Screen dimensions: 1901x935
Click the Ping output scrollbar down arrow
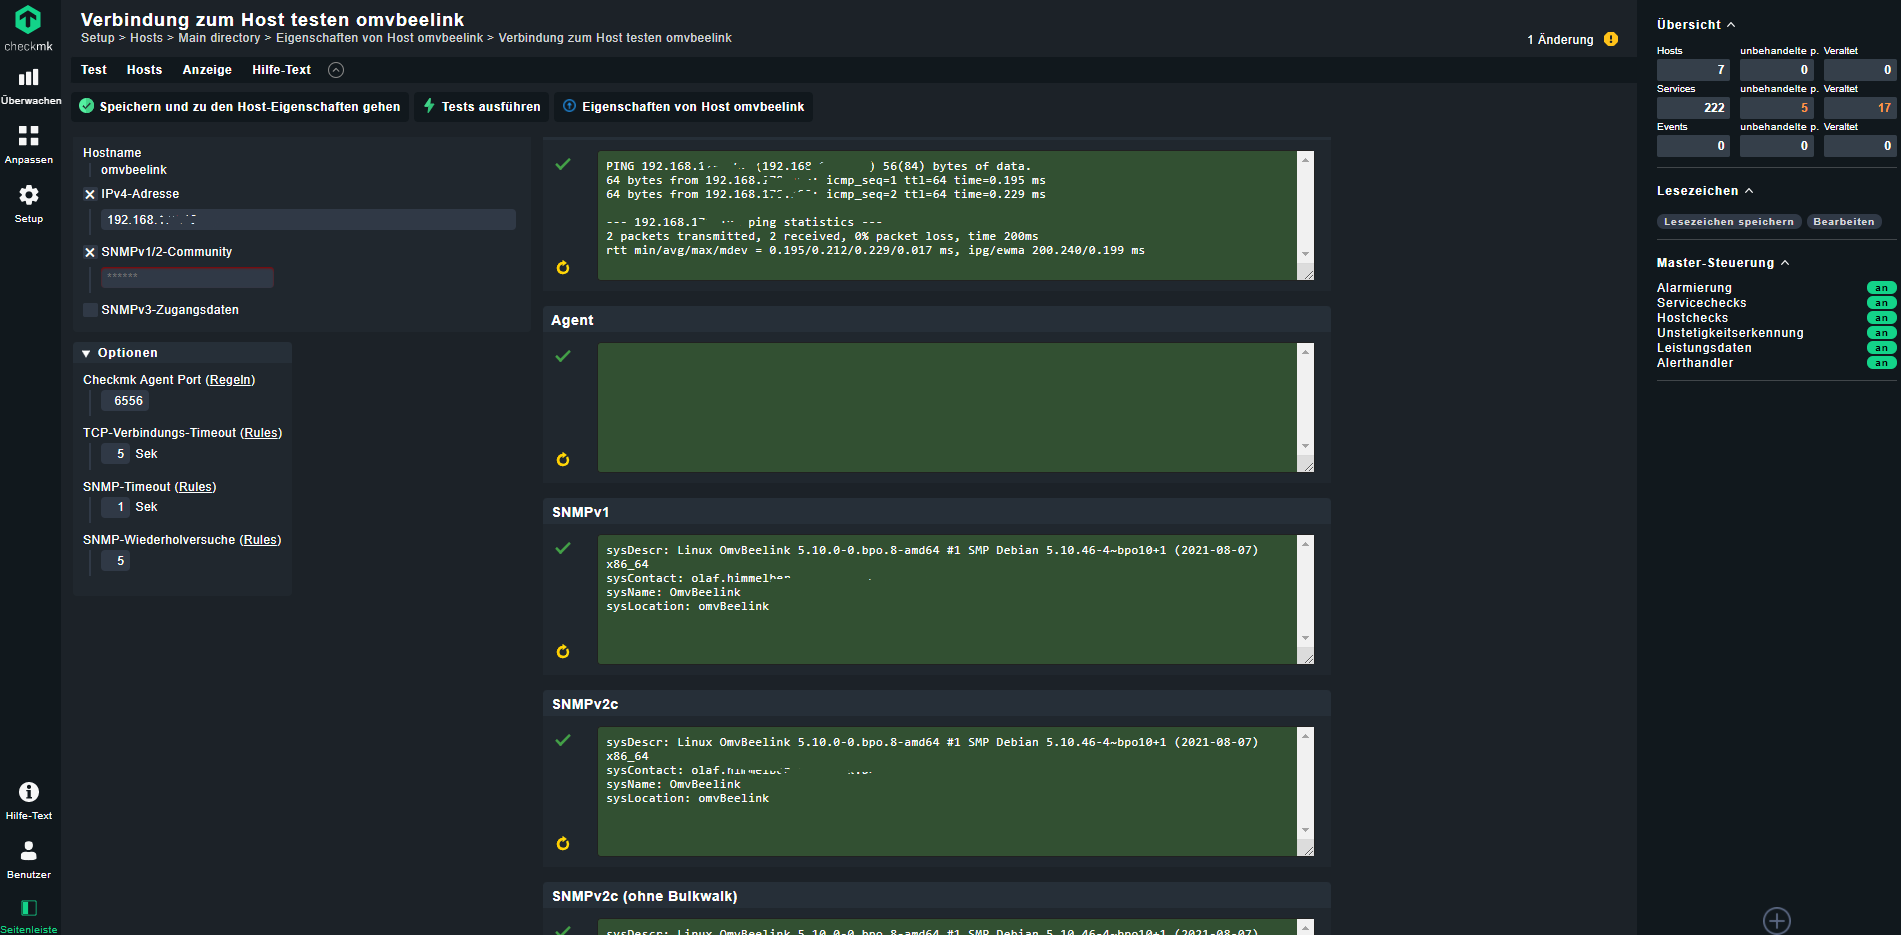tap(1305, 254)
